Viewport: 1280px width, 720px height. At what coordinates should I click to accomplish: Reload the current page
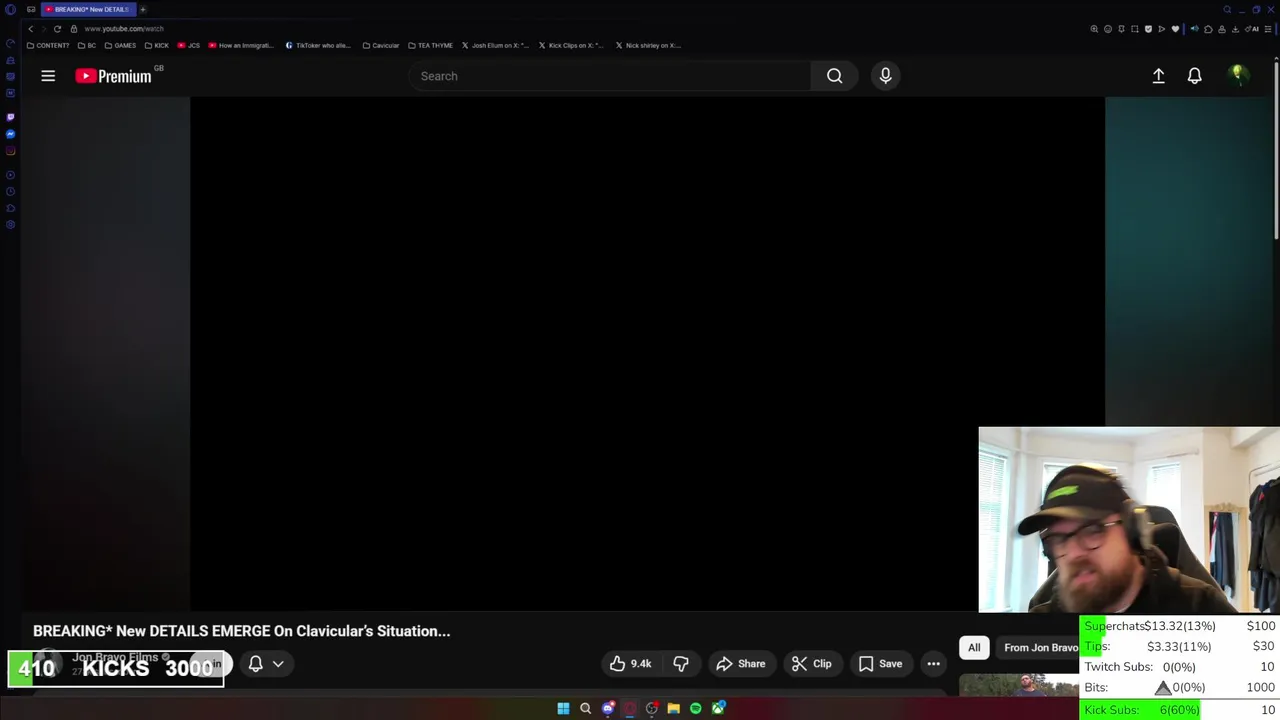coord(57,29)
